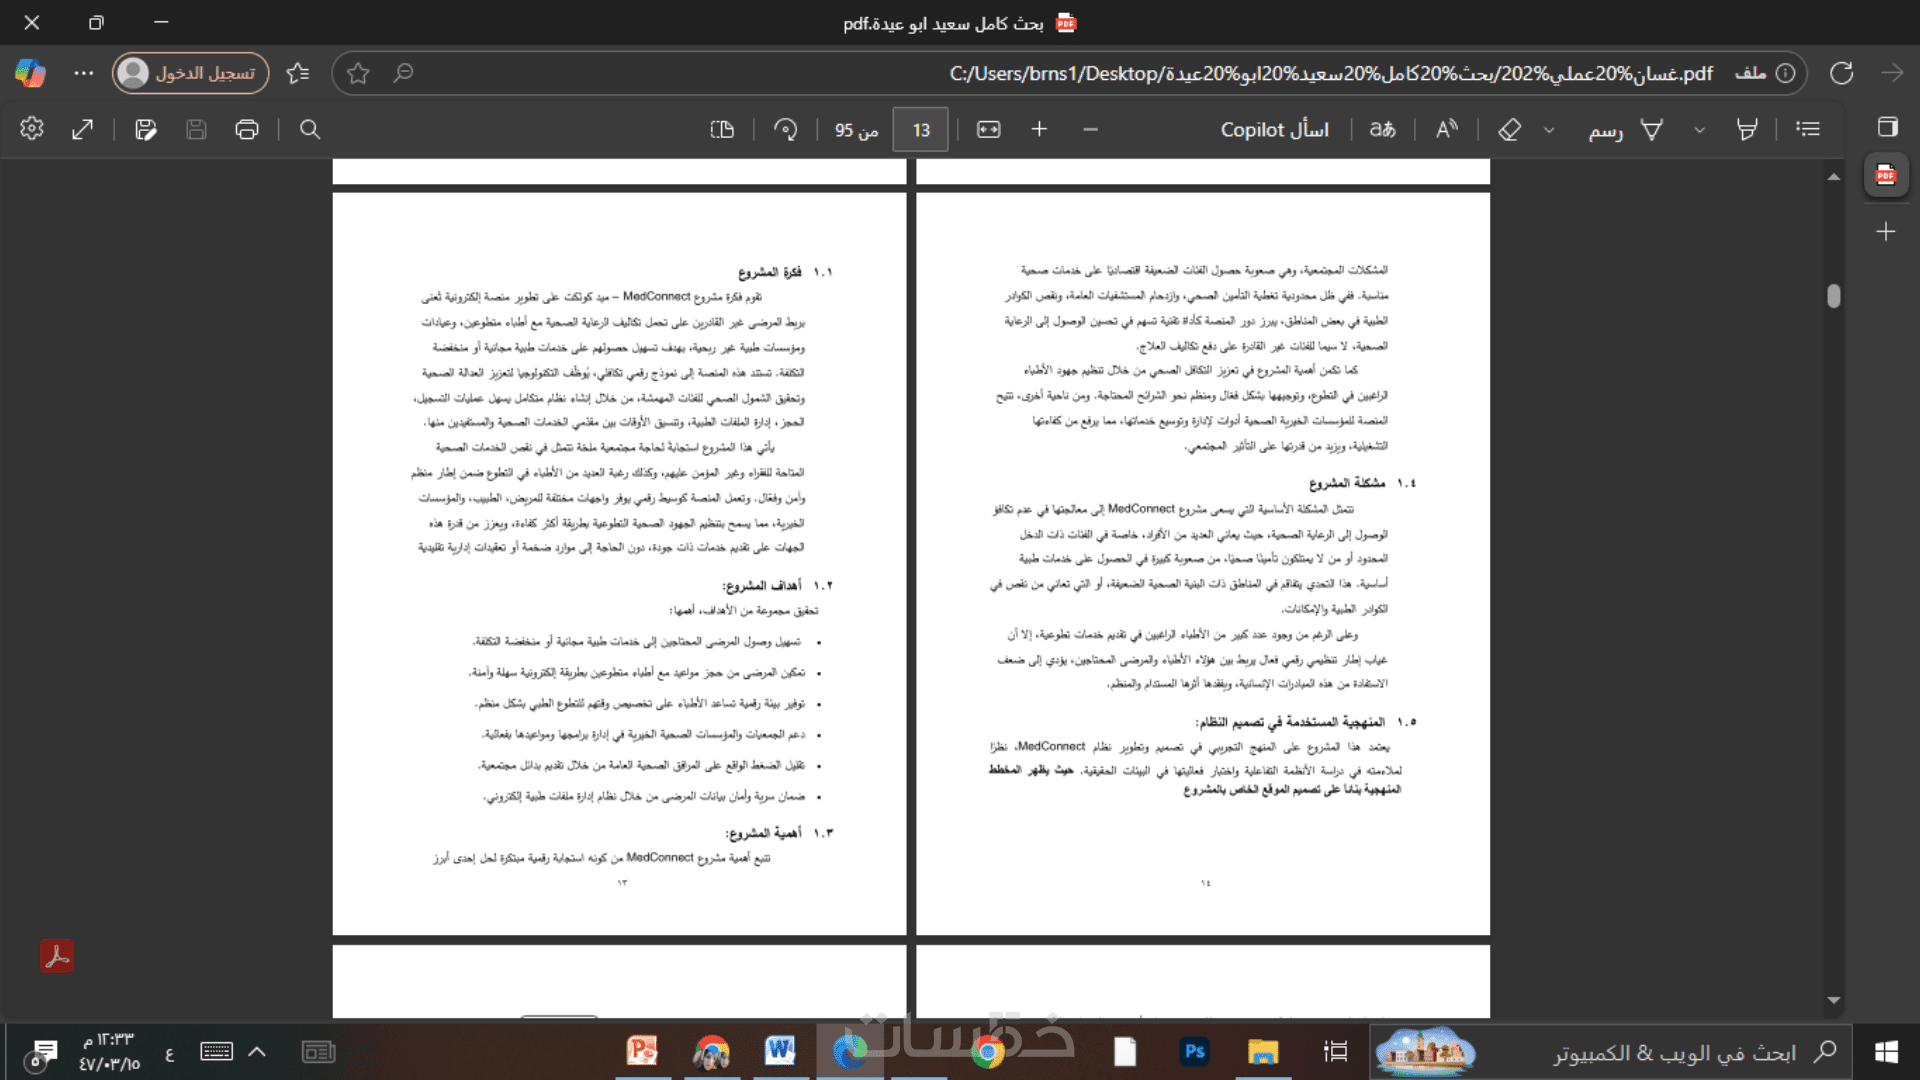Toggle the table of contents pane
This screenshot has width=1920, height=1080.
click(x=1807, y=129)
